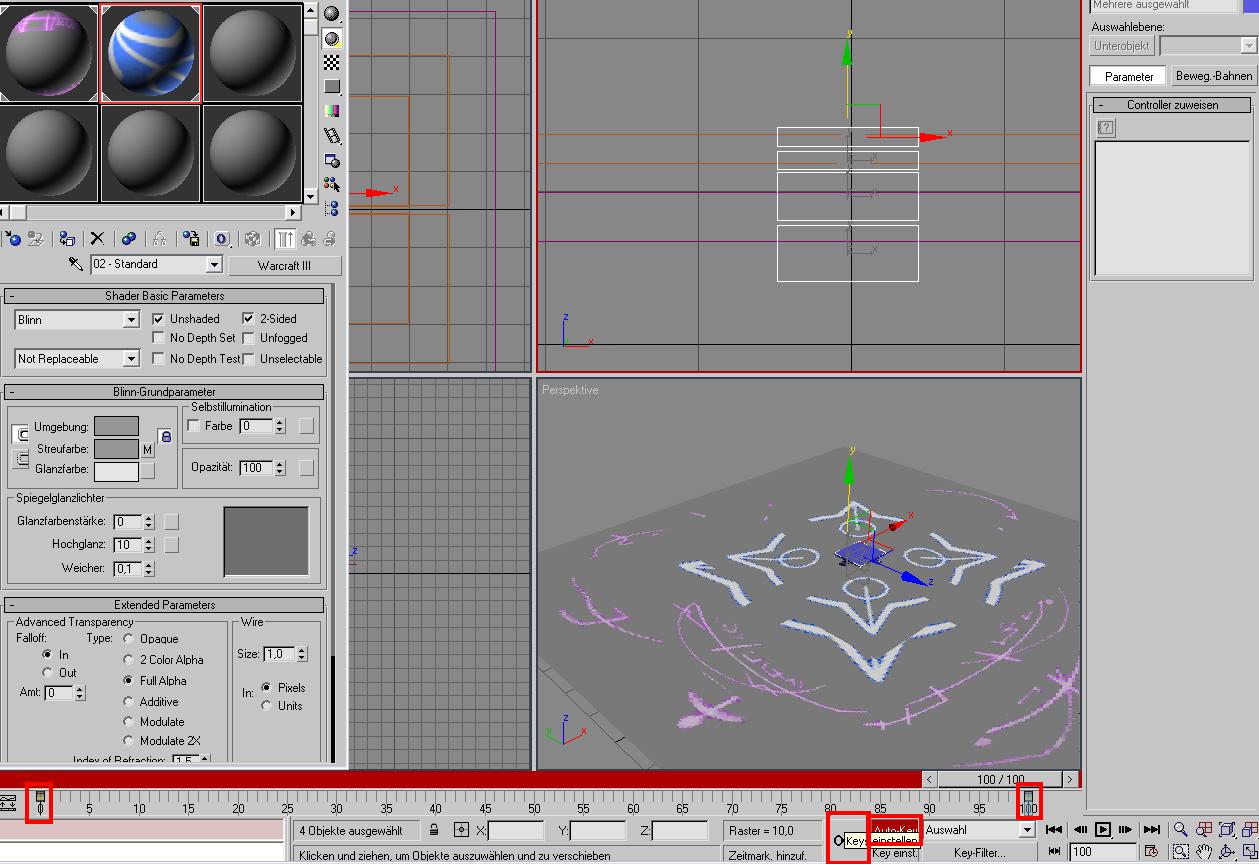This screenshot has width=1259, height=864.
Task: Pick material from object eyedropper
Action: pos(76,264)
